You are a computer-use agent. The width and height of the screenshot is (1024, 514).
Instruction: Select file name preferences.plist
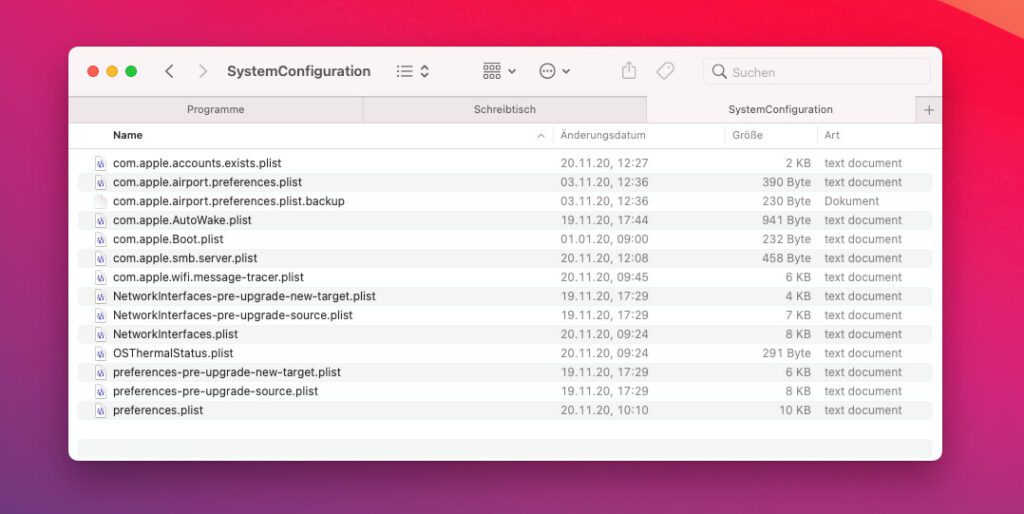pos(158,410)
